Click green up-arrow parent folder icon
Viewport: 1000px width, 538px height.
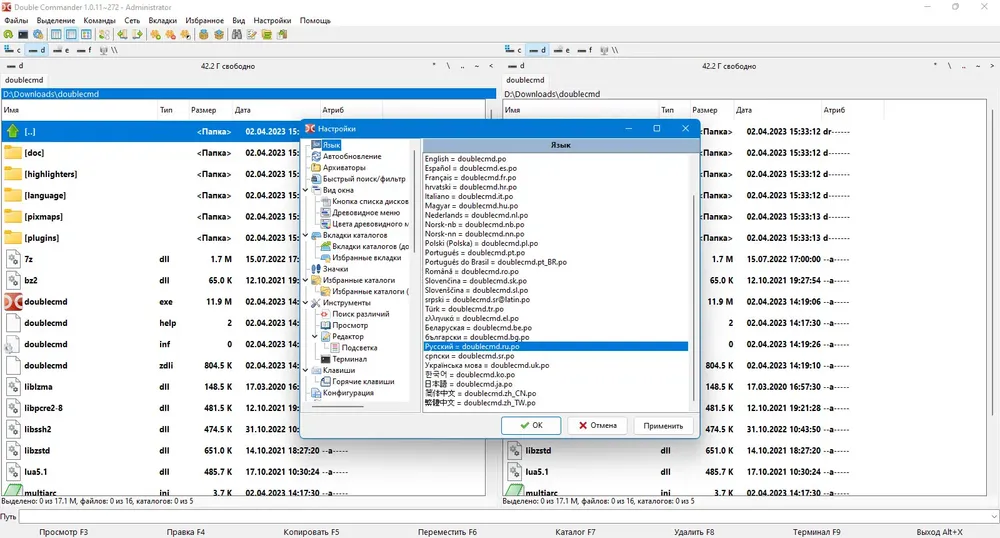[13, 131]
